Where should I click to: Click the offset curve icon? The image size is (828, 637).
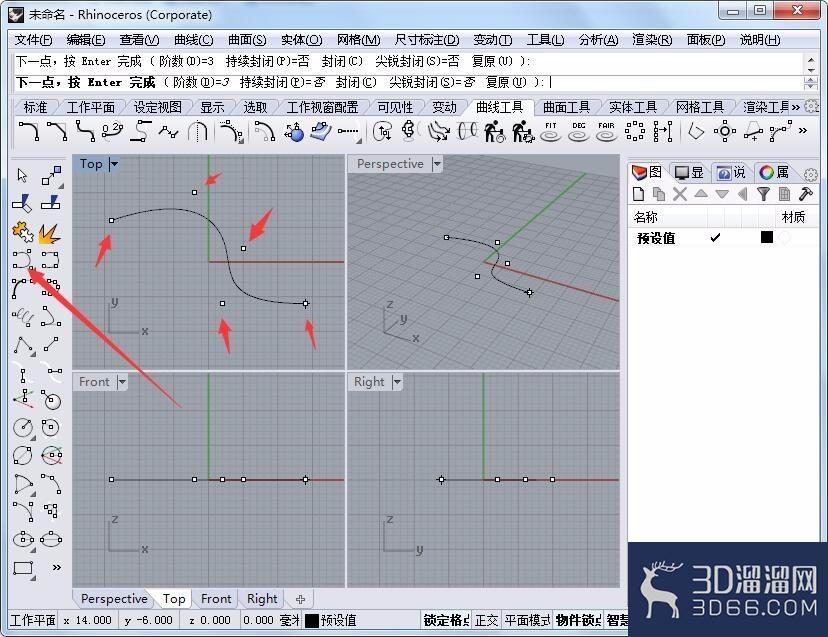click(265, 132)
